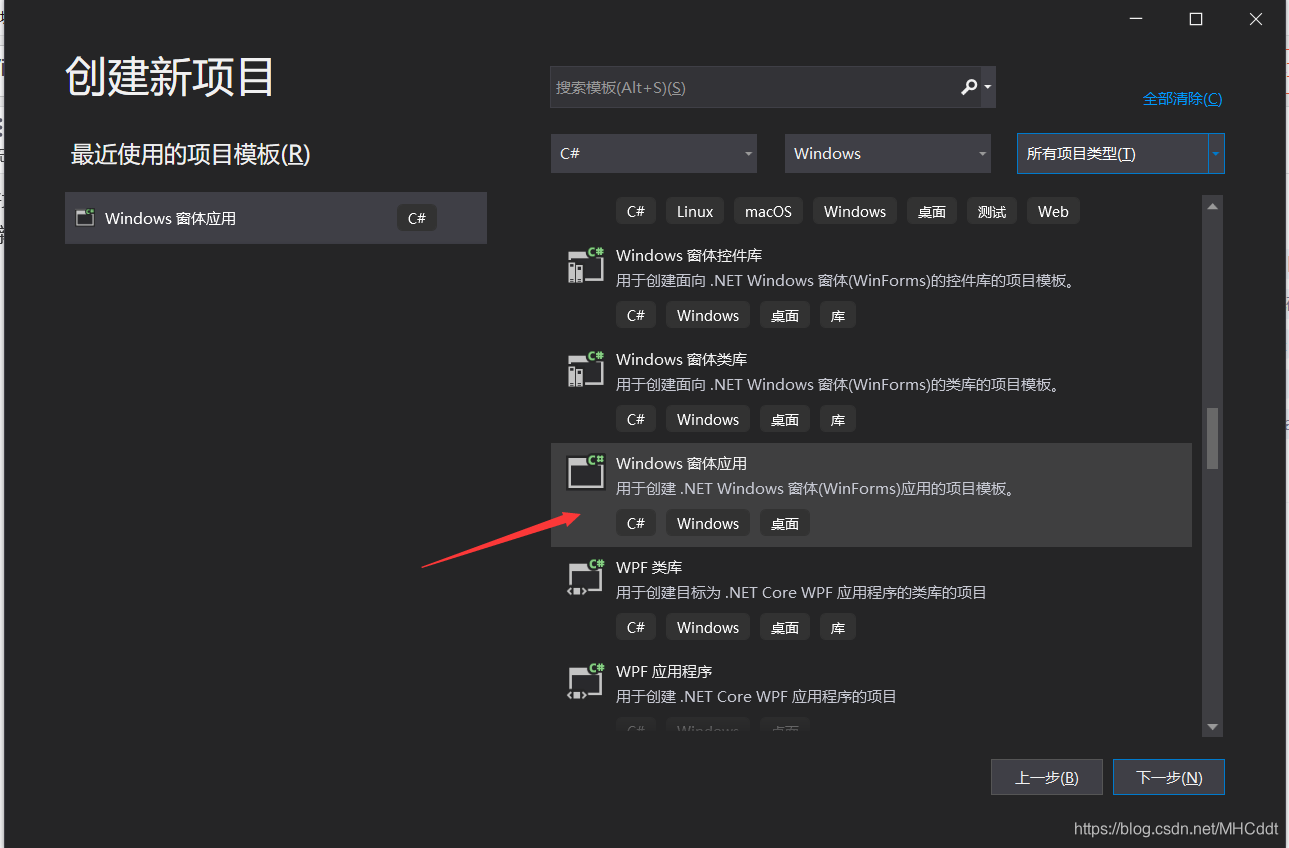Close the create project dialog
Screen dimensions: 1289x848
tap(1256, 19)
